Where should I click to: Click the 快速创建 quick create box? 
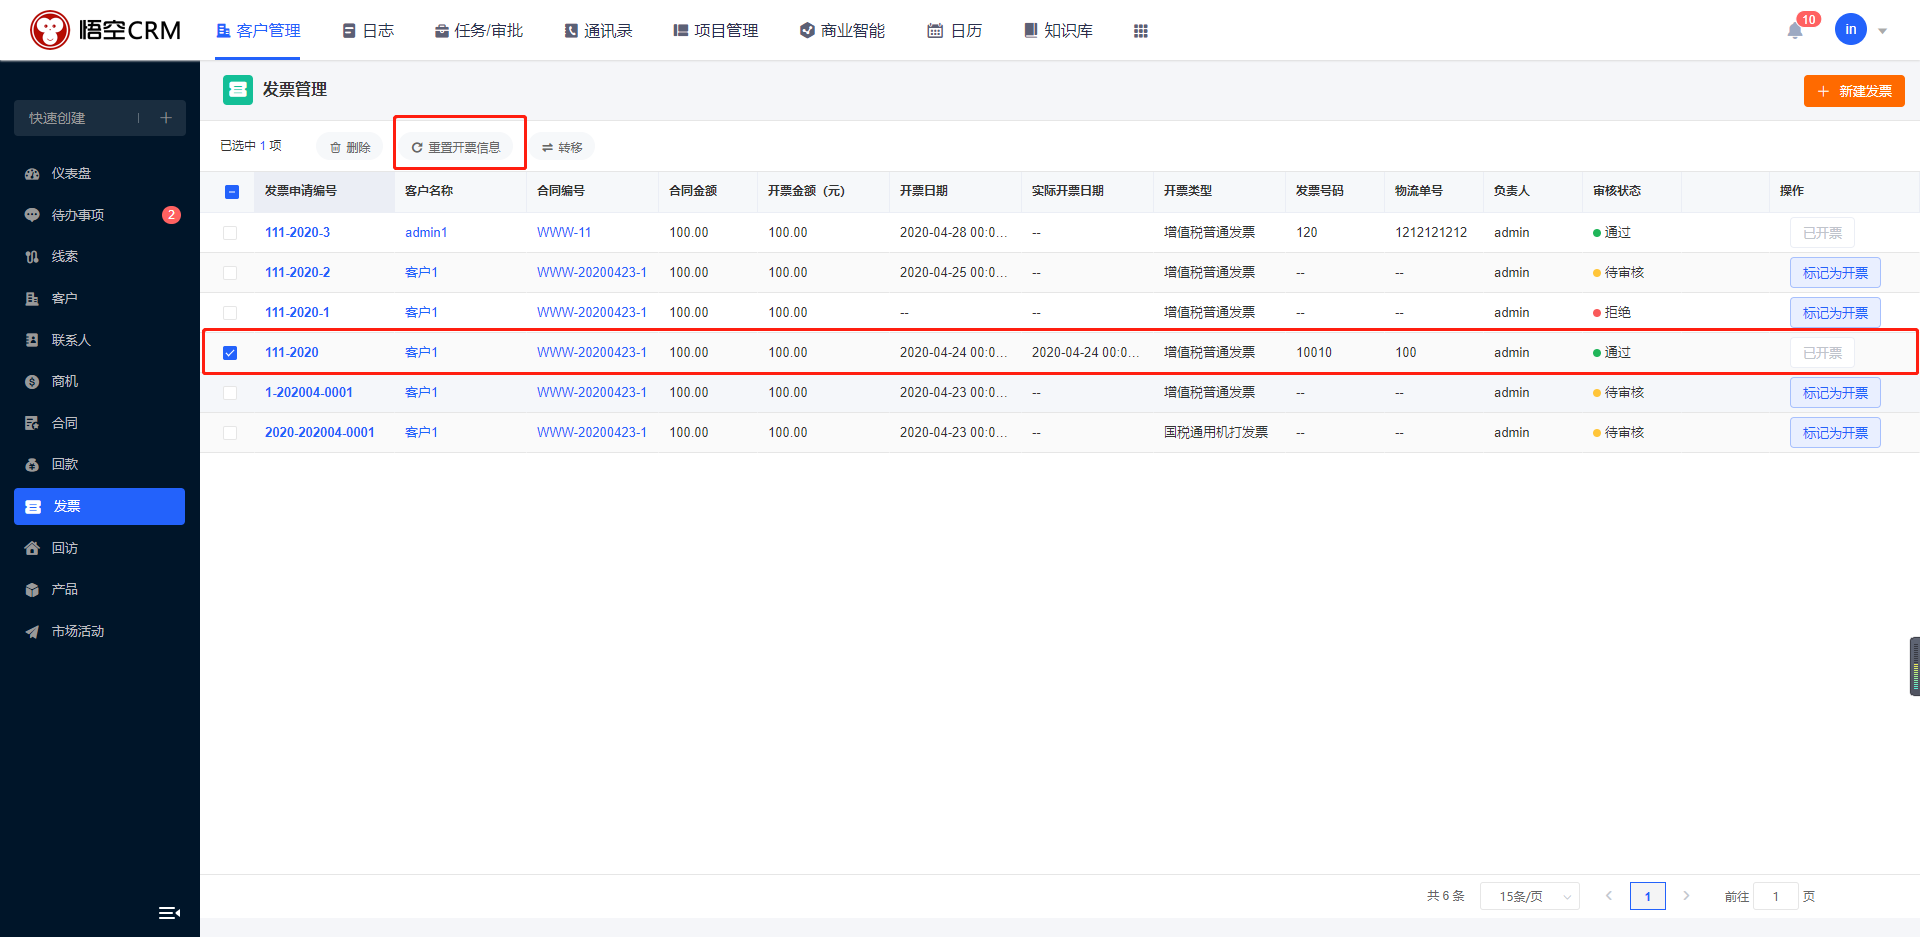(x=100, y=118)
